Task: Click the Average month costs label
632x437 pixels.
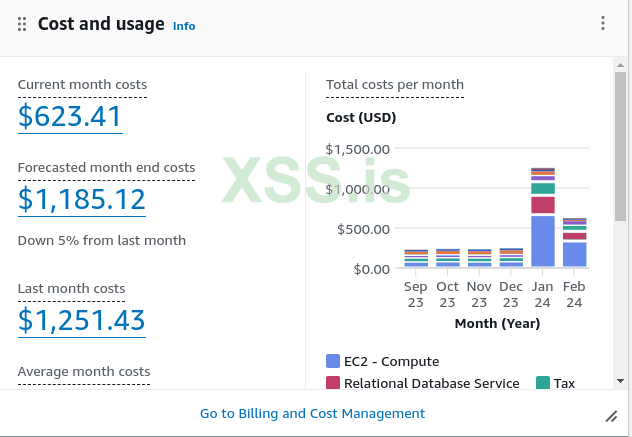Action: pos(84,372)
